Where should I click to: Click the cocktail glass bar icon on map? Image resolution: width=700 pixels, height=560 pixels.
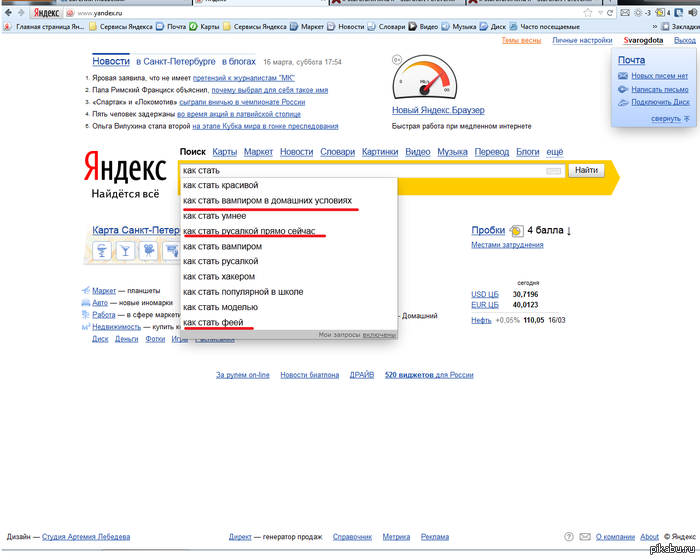point(125,251)
